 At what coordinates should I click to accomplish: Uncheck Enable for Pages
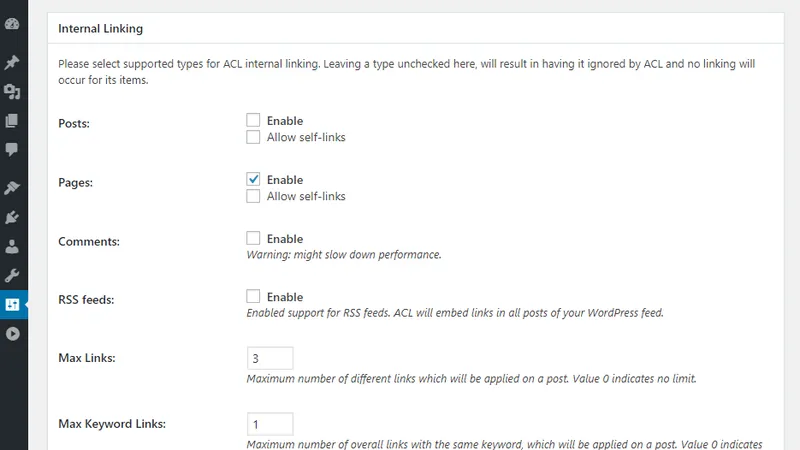(253, 179)
